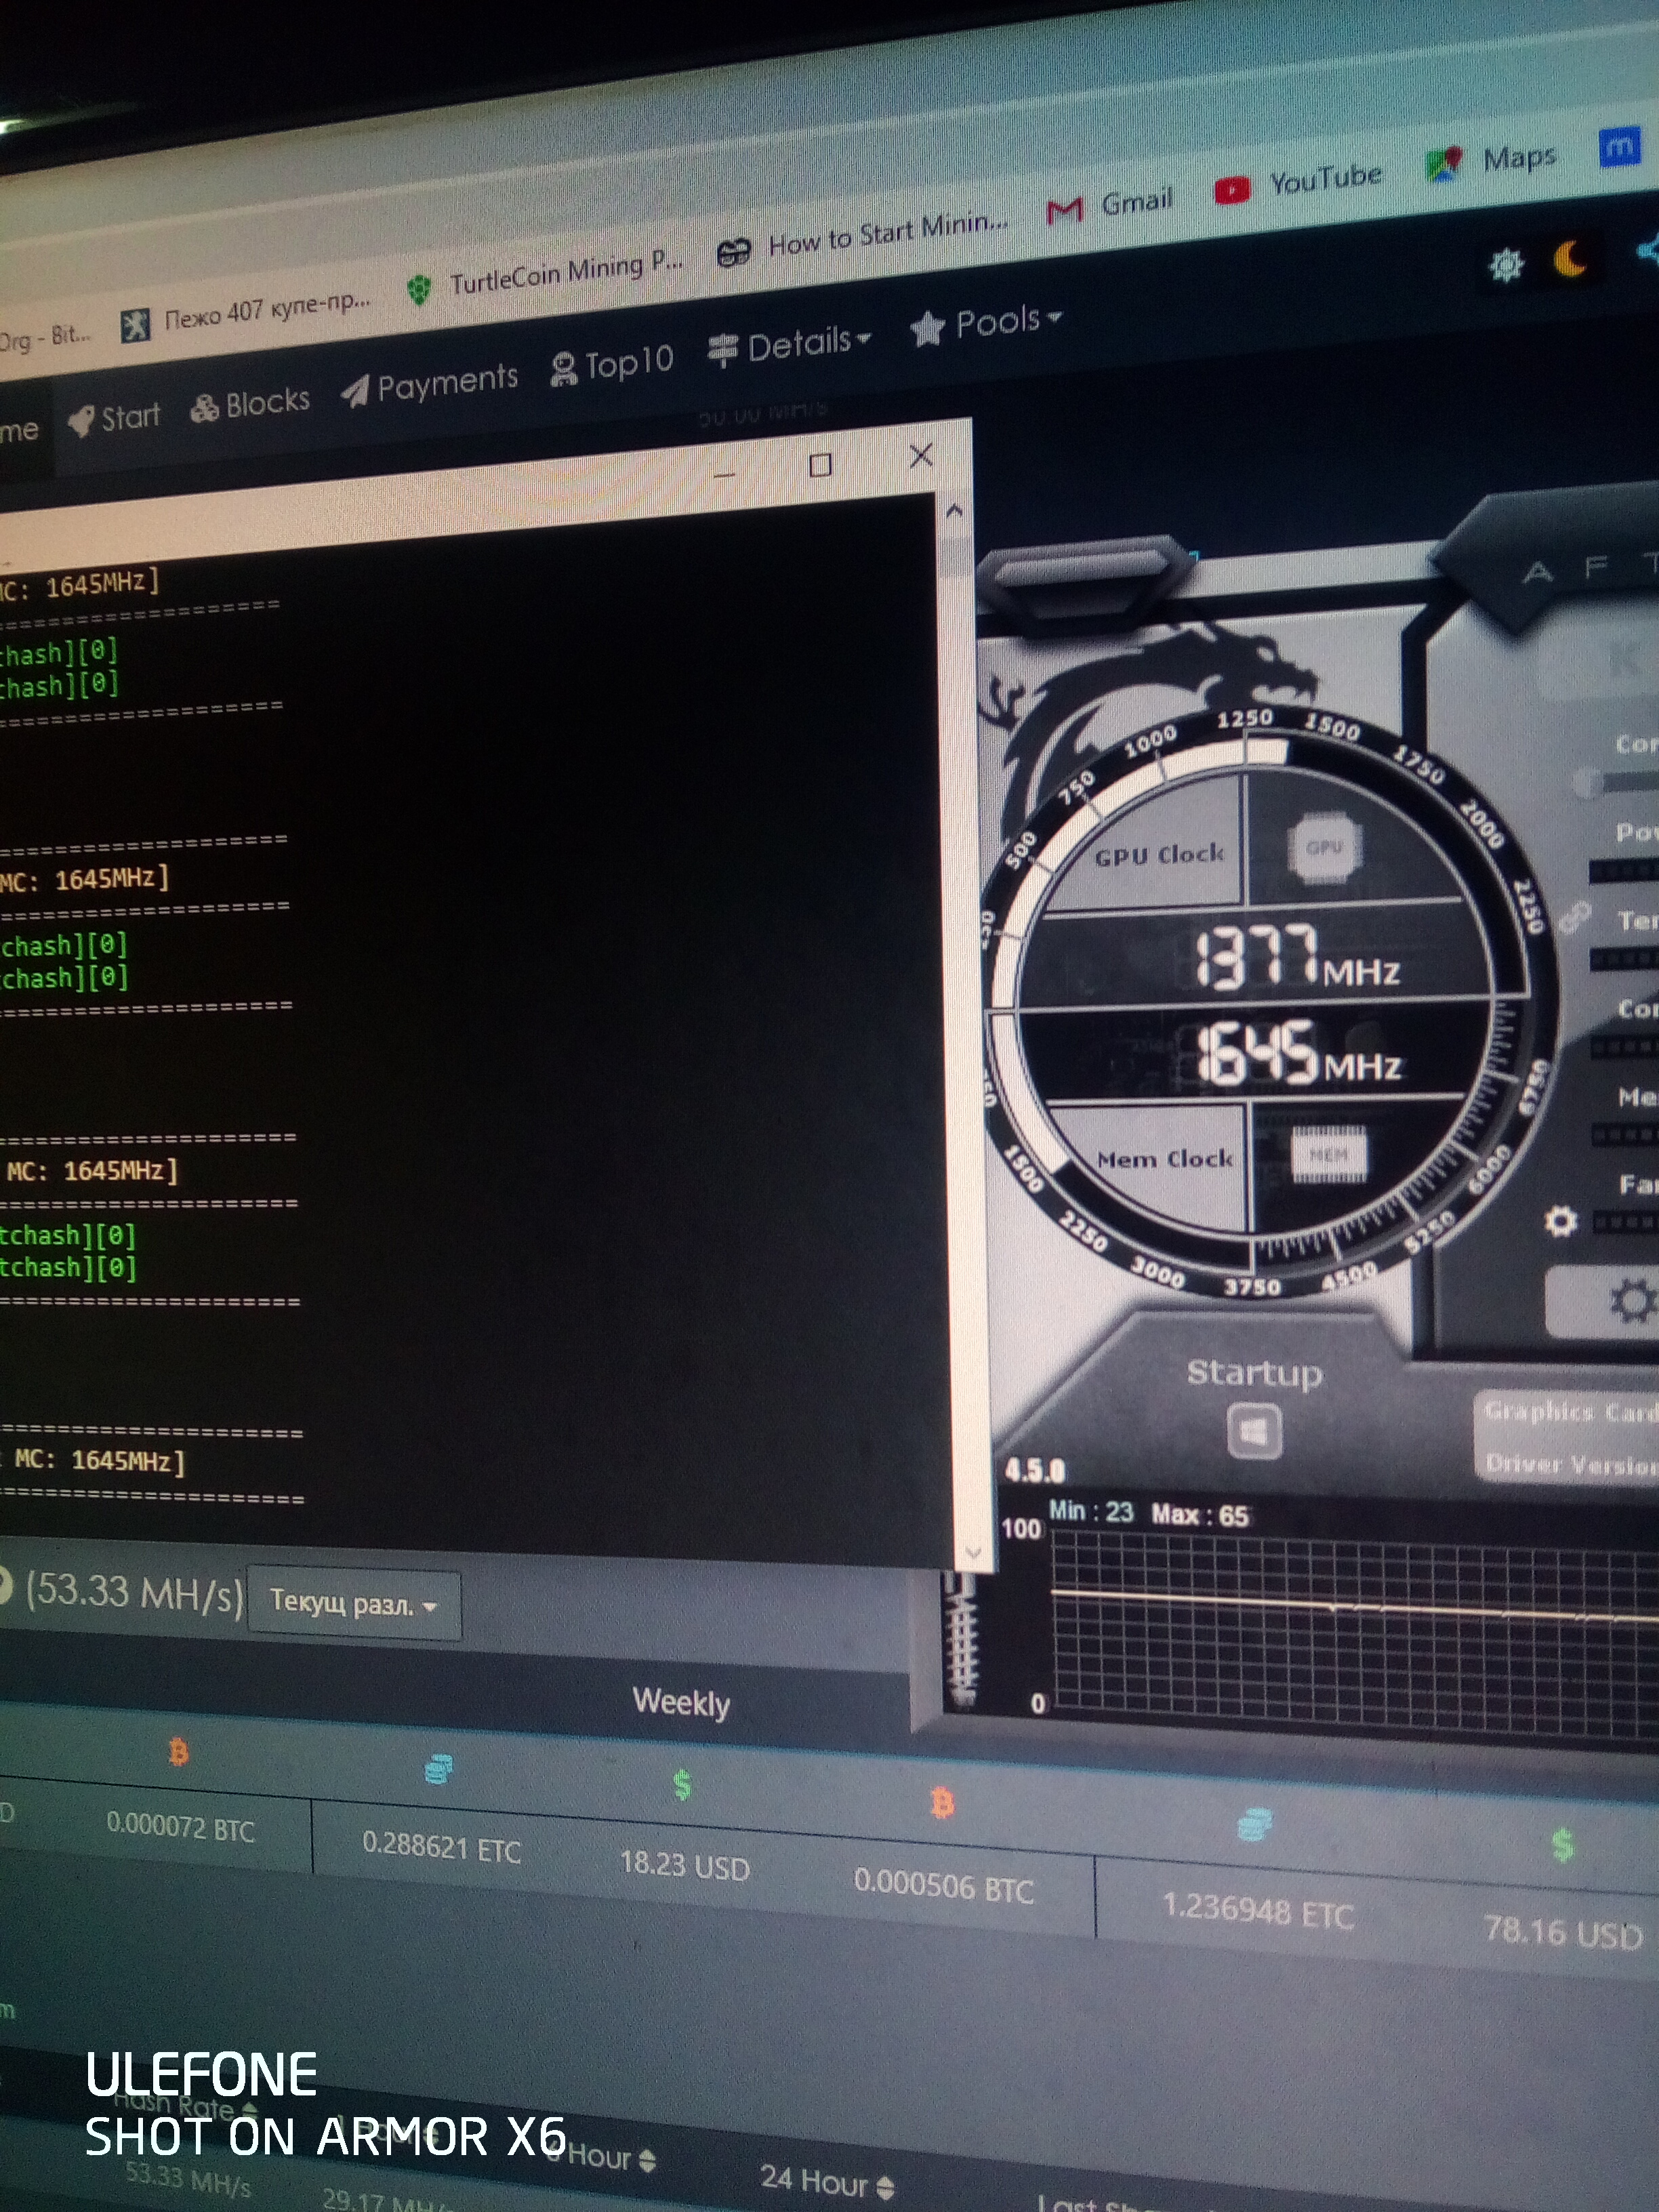Click the blue m bookmark icon

pos(1619,147)
